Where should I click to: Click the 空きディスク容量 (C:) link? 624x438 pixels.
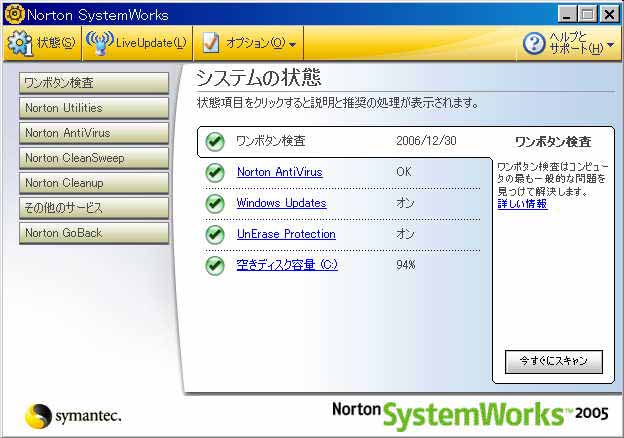tap(287, 265)
